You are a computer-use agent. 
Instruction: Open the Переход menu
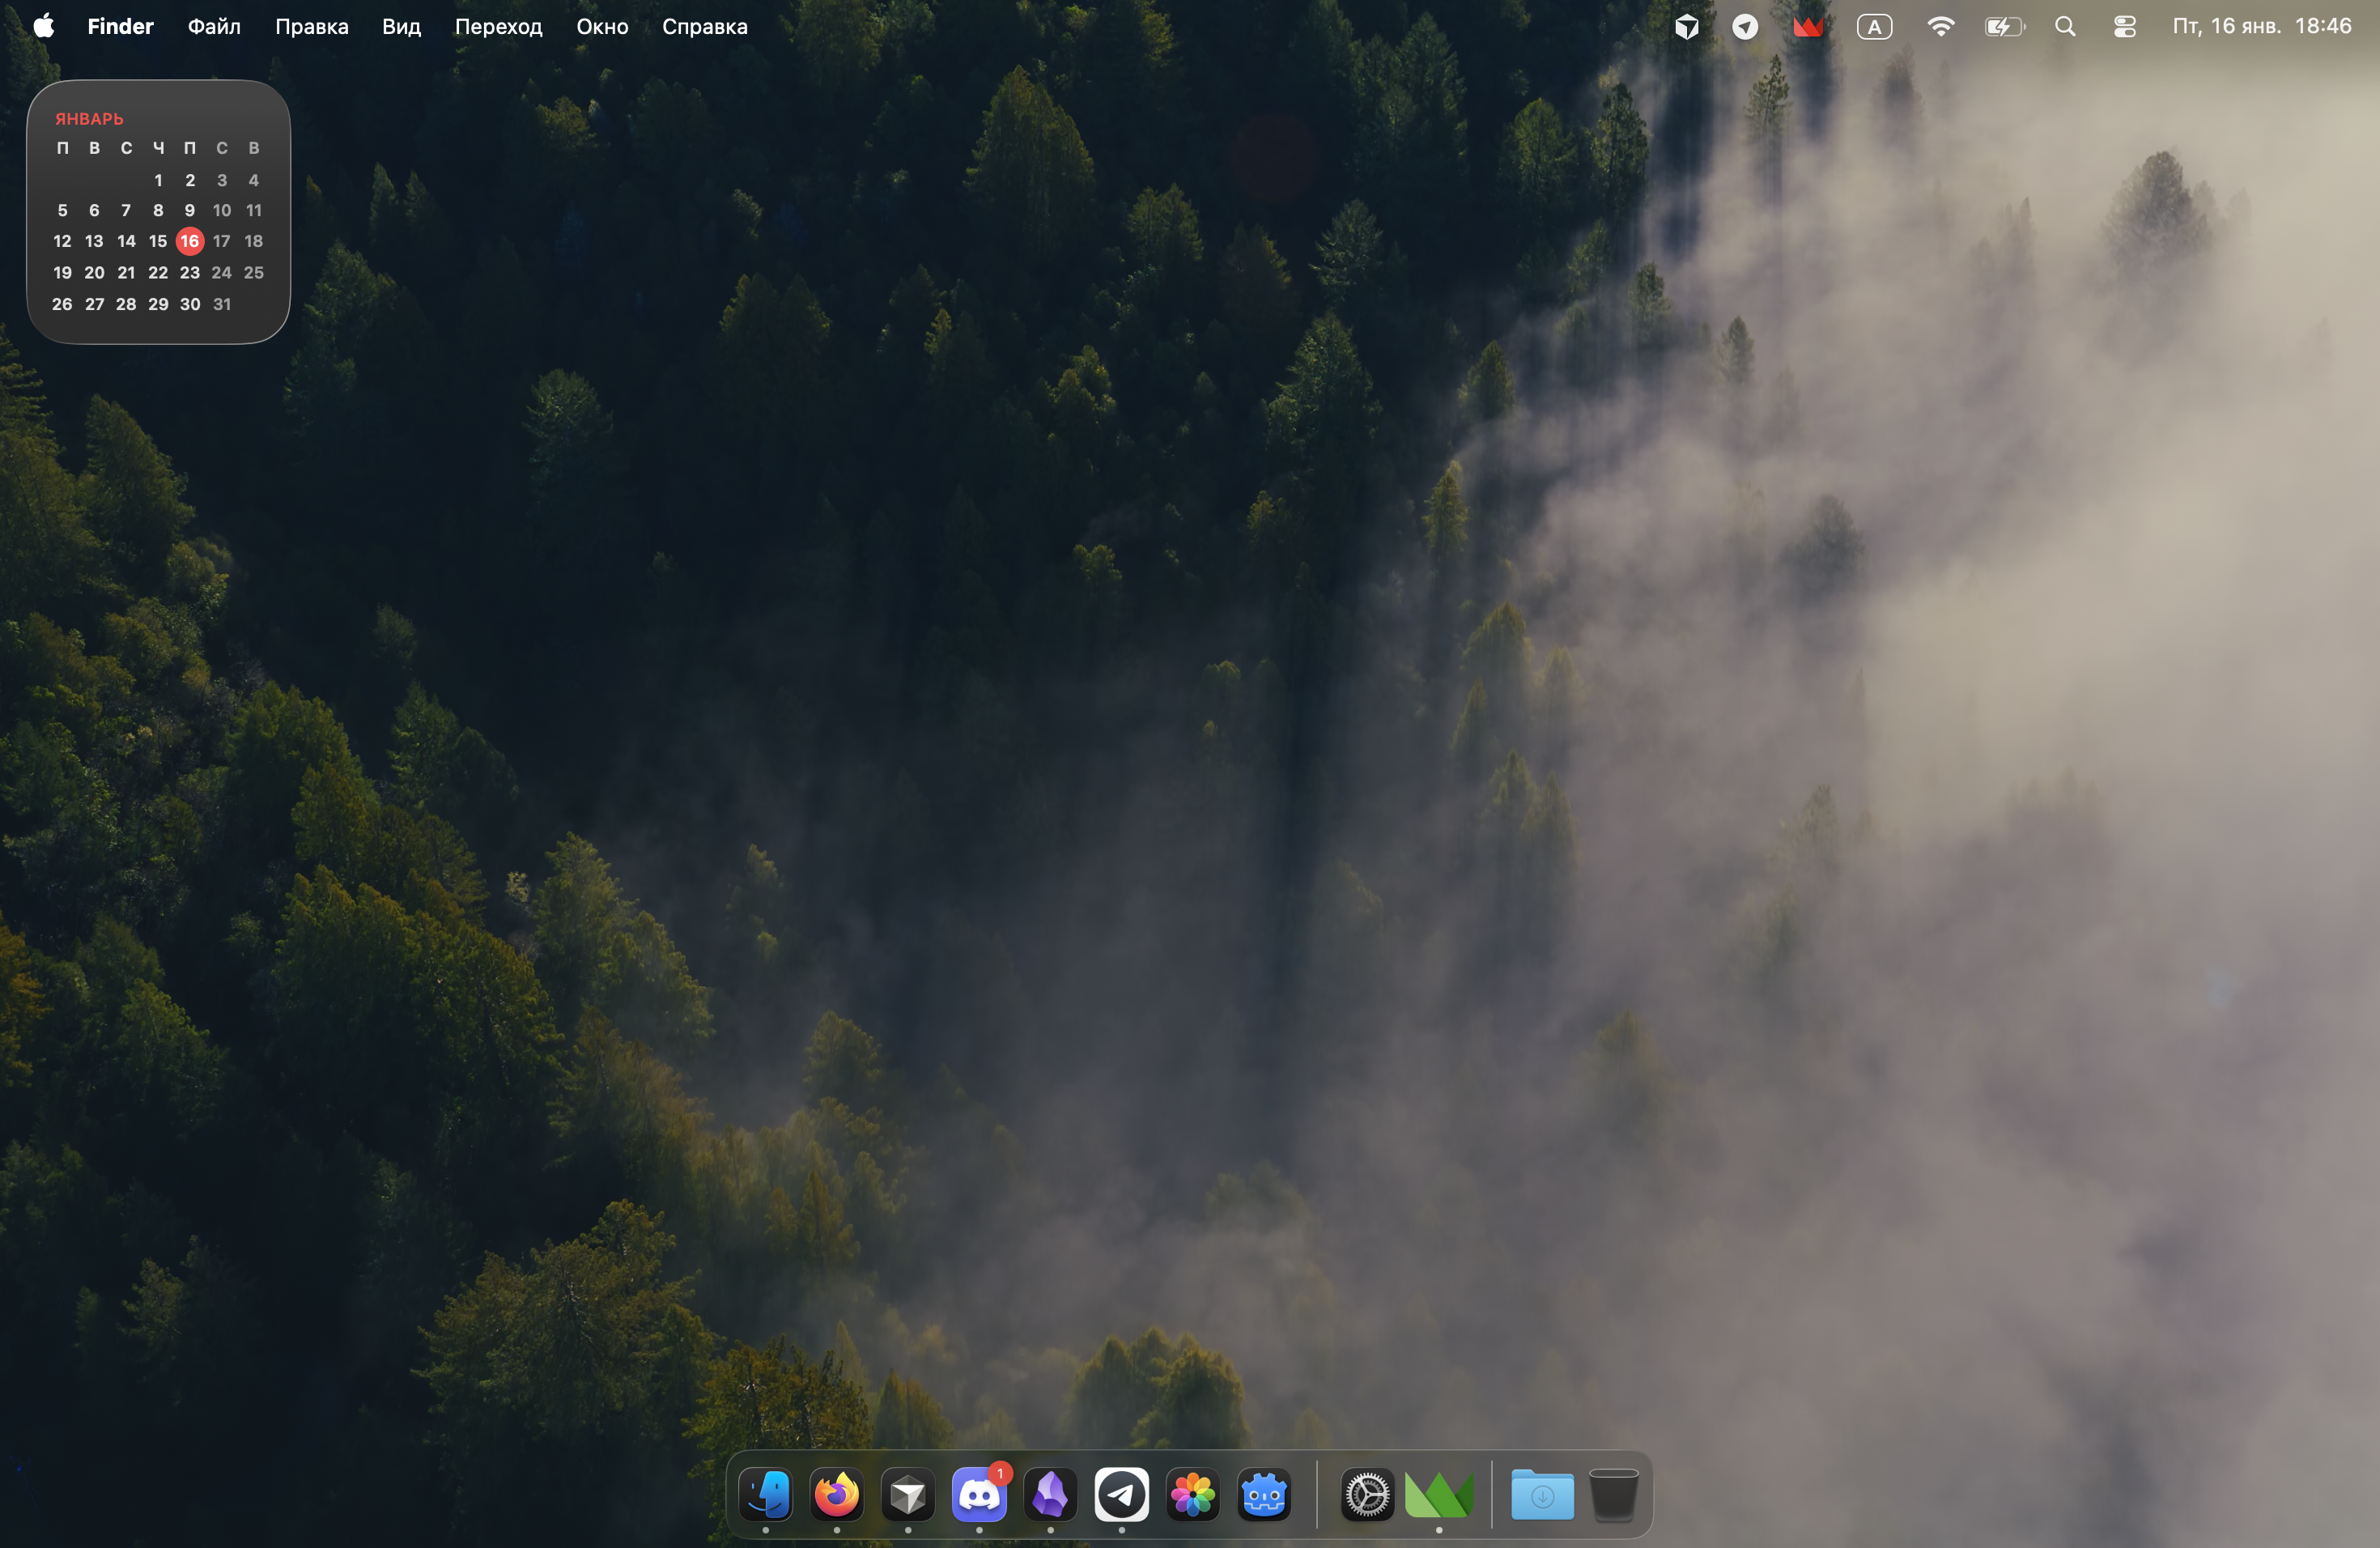click(x=498, y=27)
